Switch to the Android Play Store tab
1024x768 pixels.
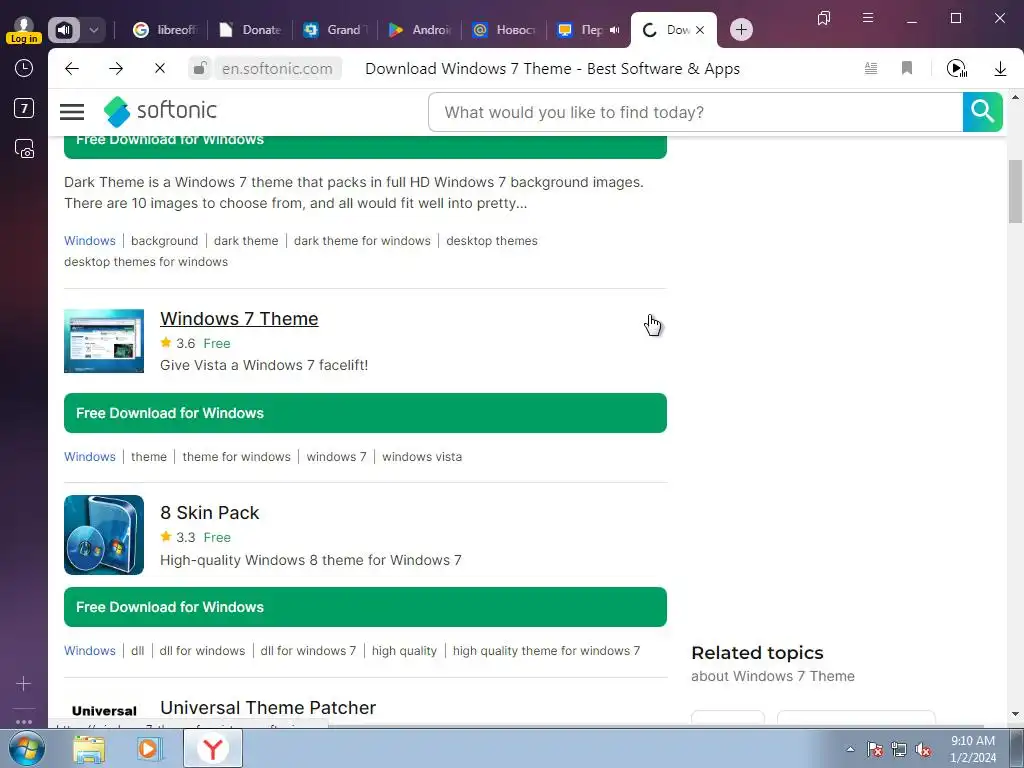[420, 29]
